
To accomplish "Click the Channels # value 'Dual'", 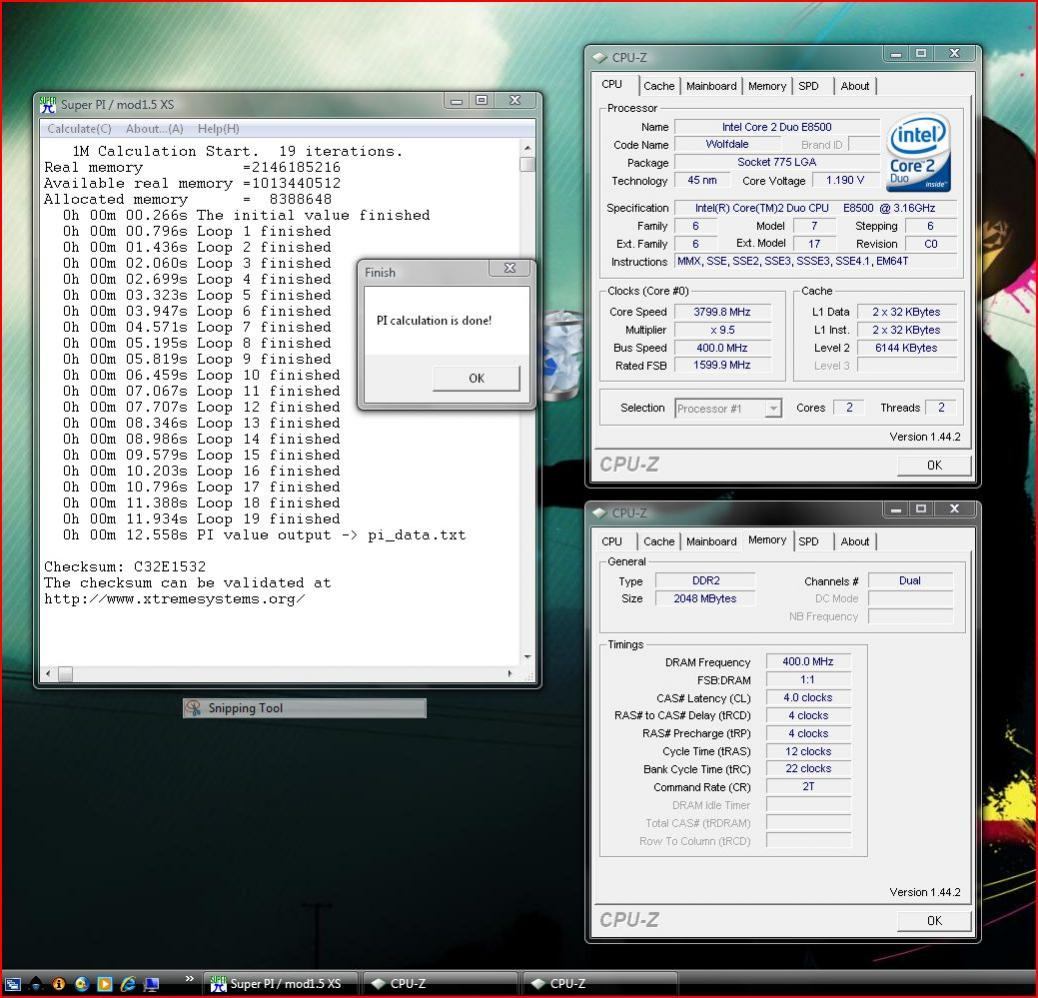I will tap(910, 580).
